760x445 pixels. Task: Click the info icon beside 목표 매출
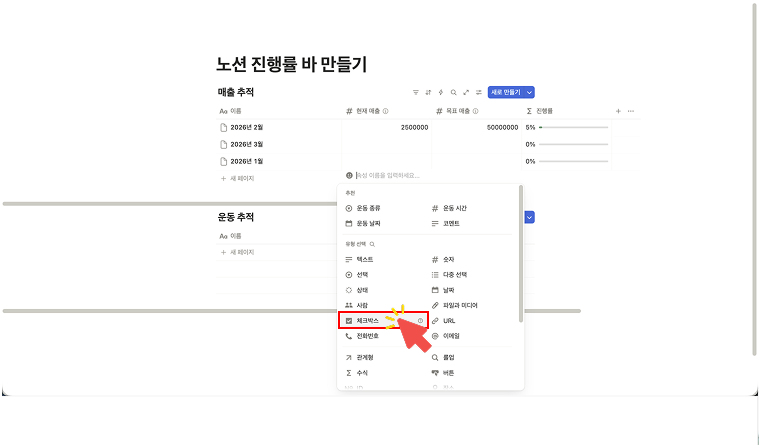click(x=475, y=111)
